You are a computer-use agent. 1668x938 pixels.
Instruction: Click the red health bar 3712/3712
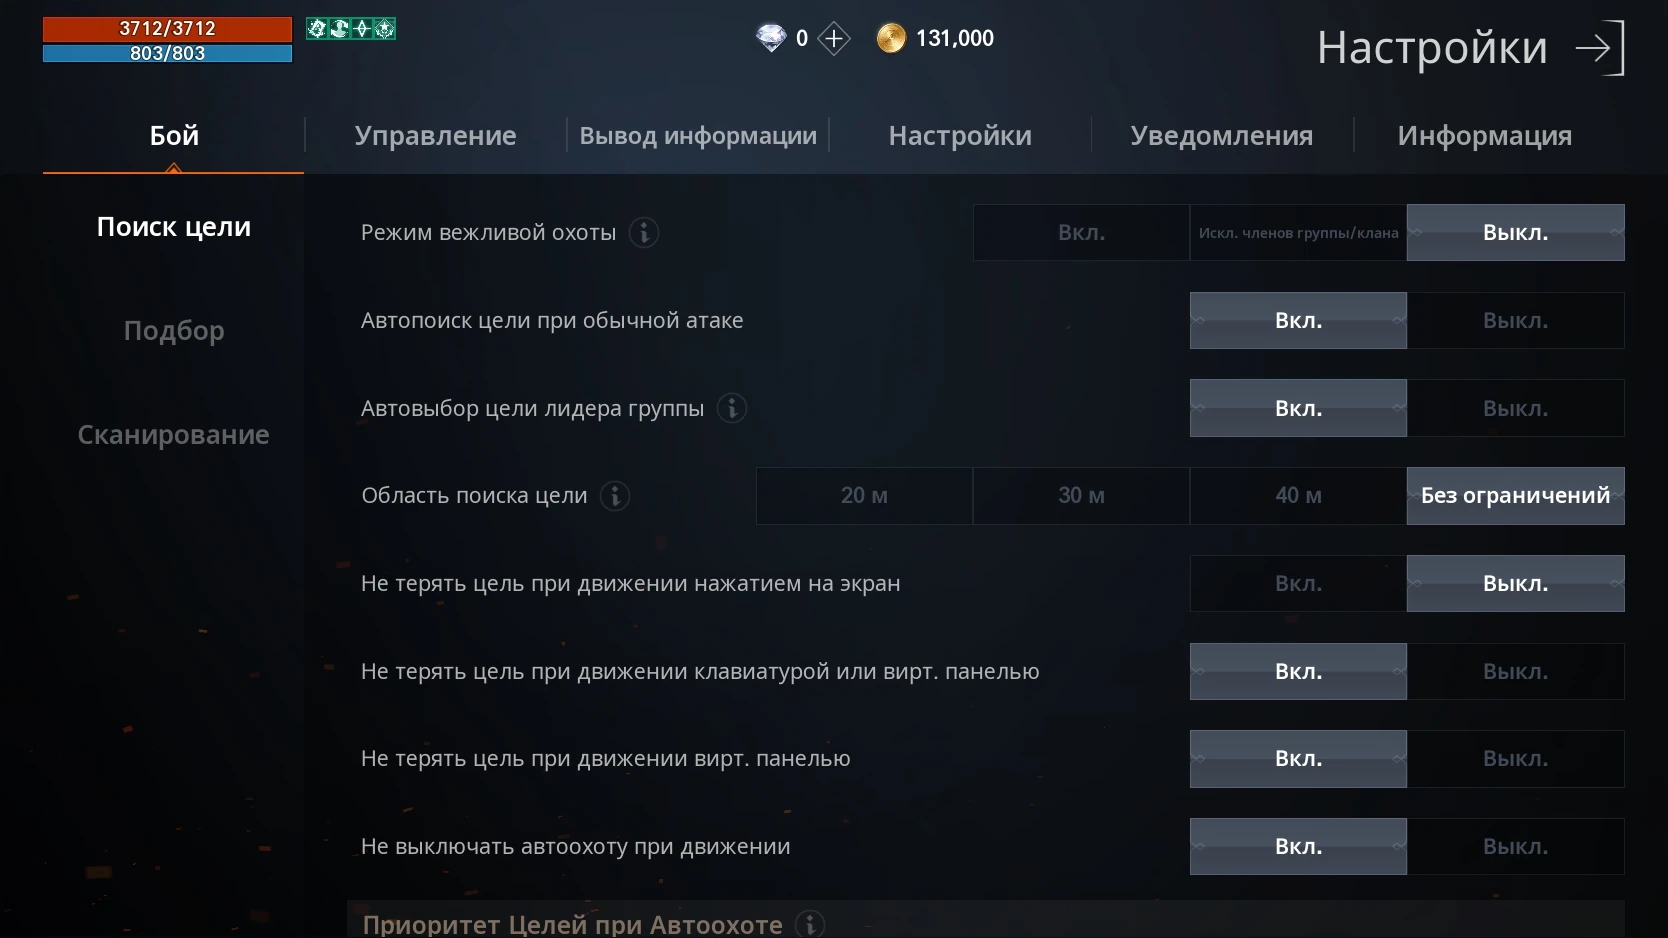coord(167,29)
